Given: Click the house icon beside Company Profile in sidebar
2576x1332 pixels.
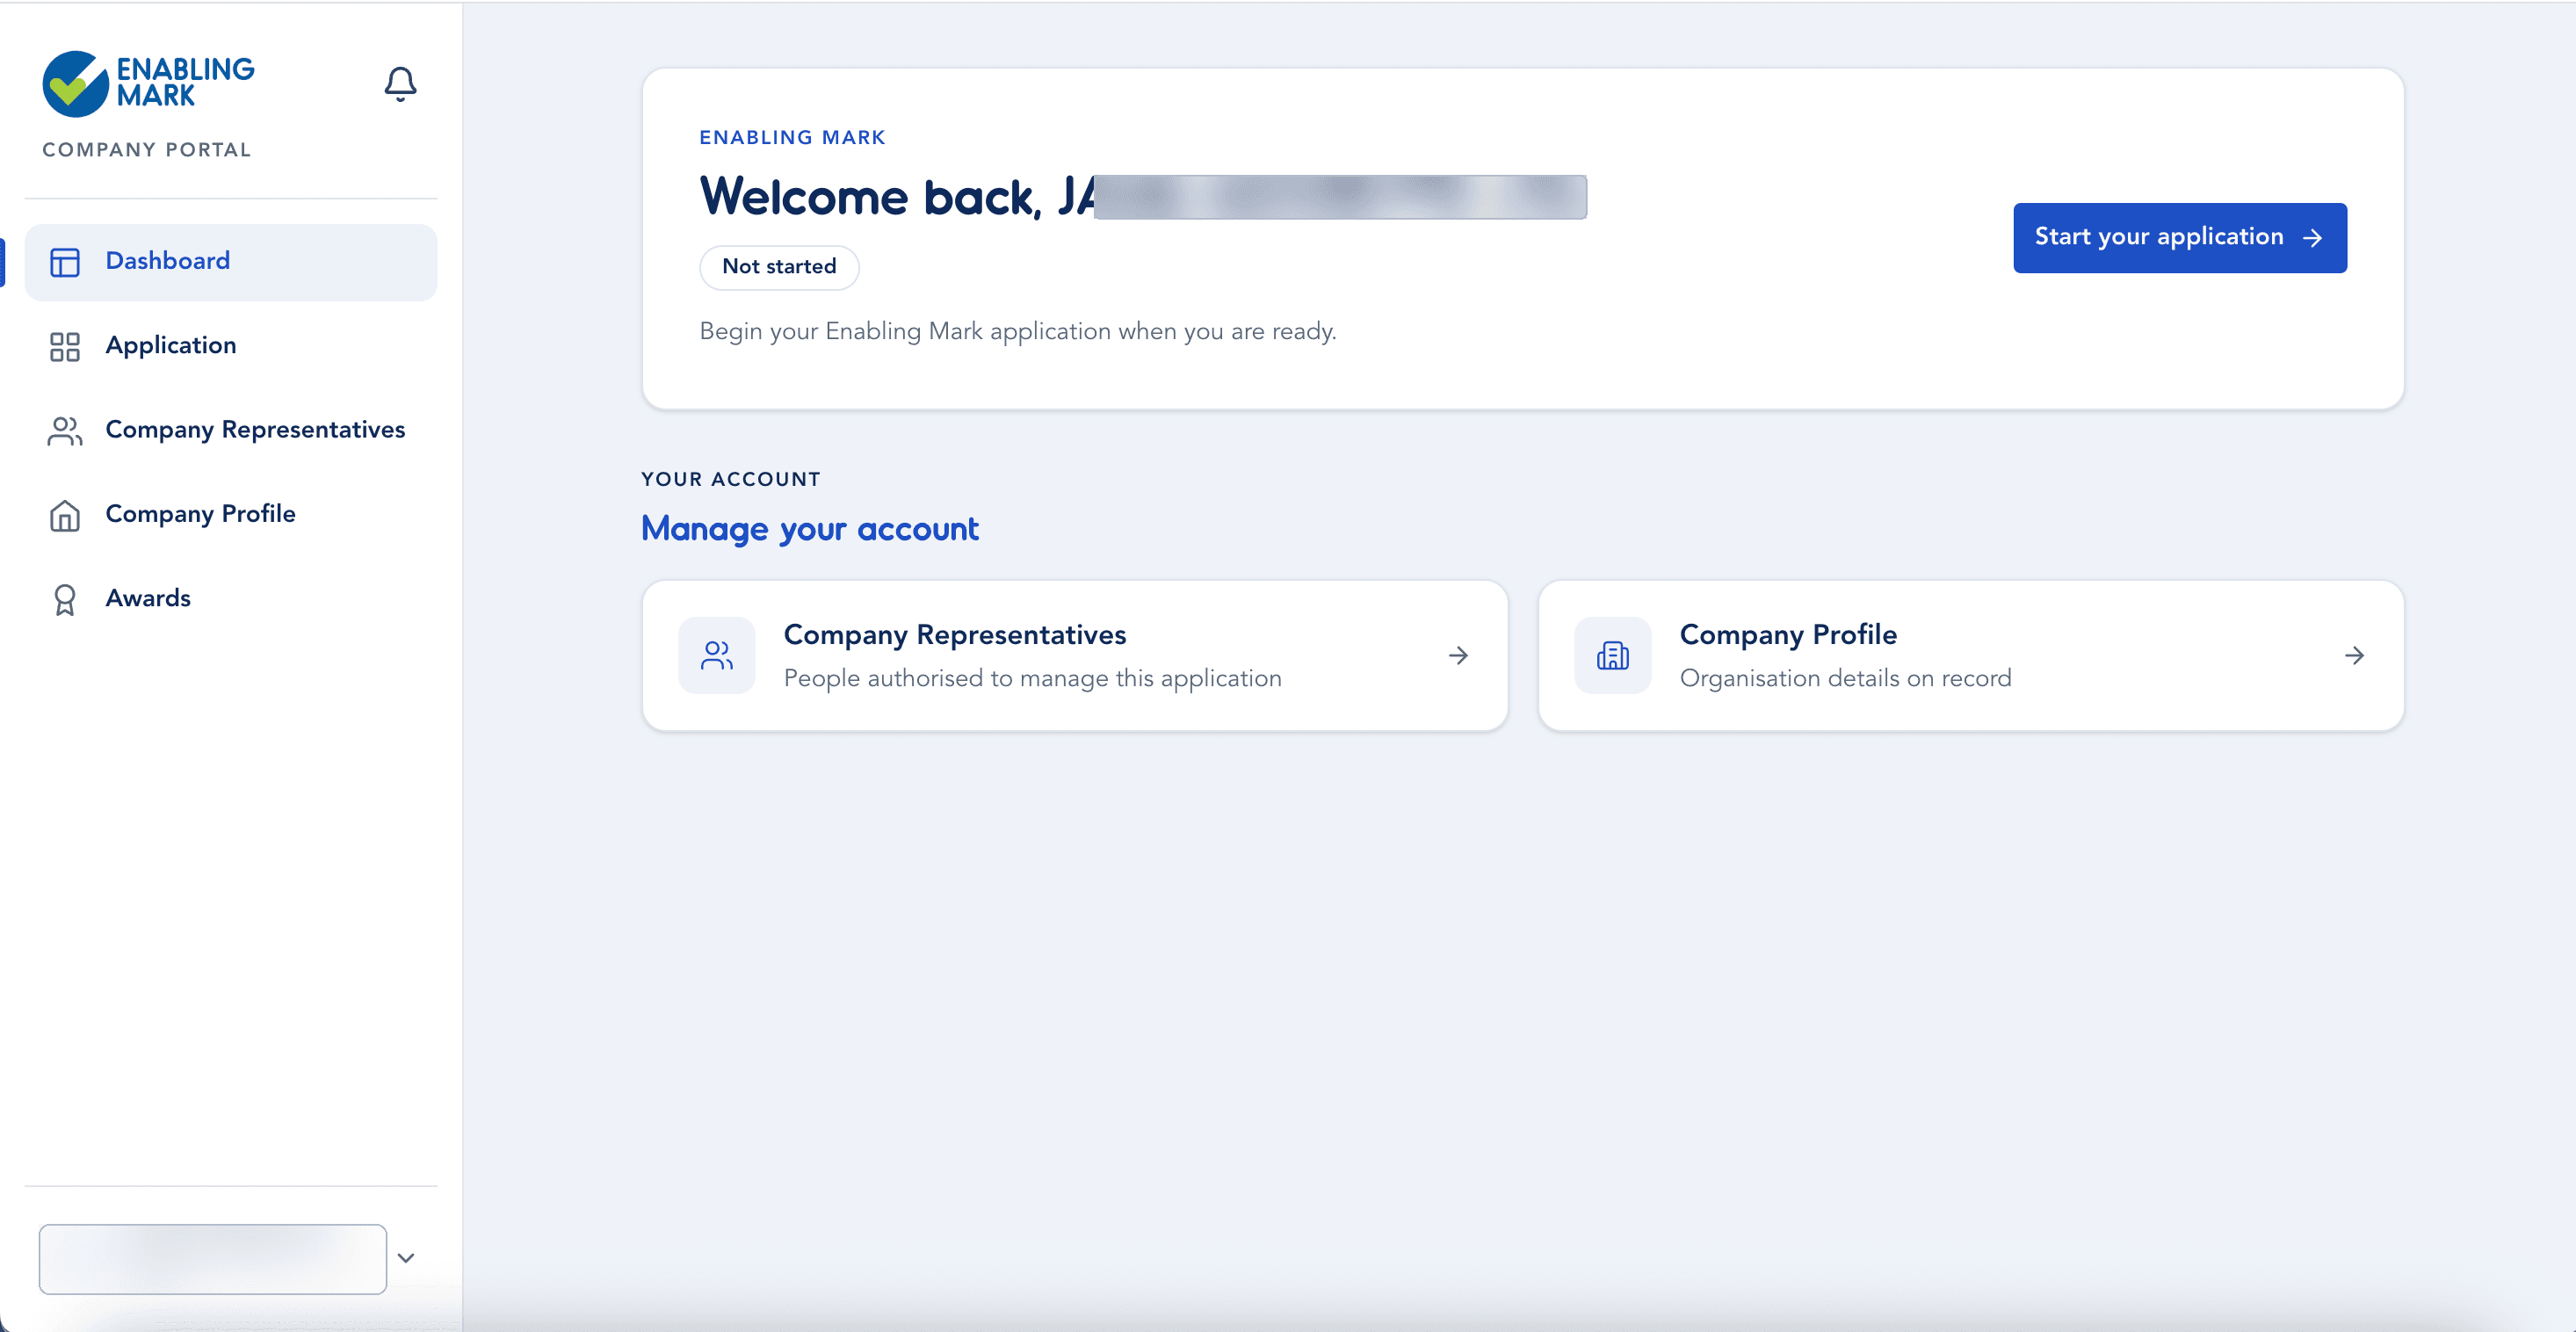Looking at the screenshot, I should [65, 515].
